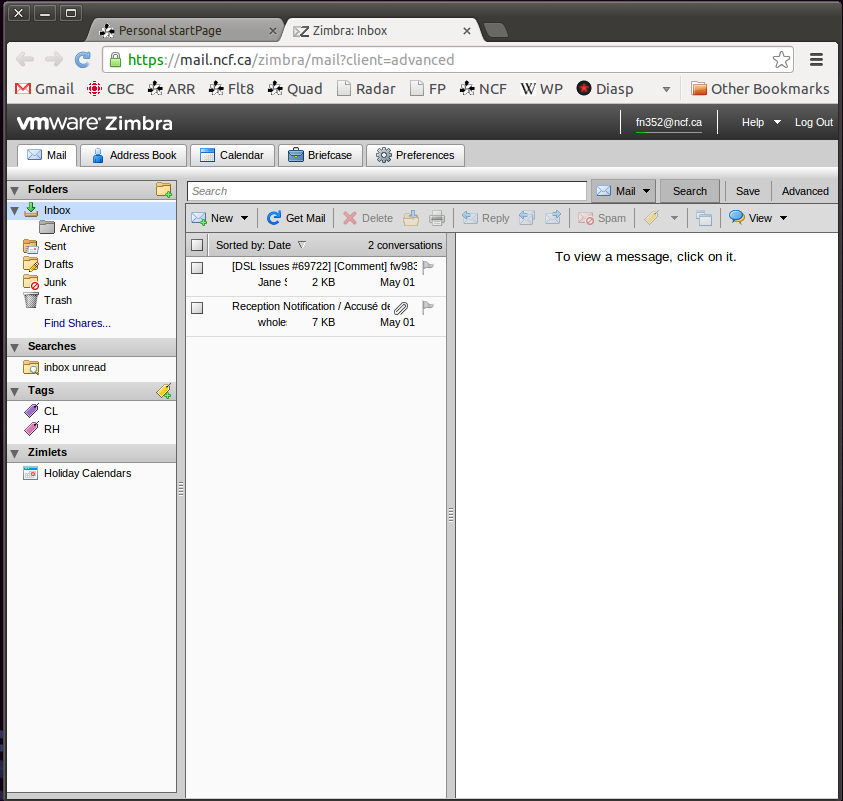Click the New Tag icon in Tags header
Screen dimensions: 843x801
coord(163,391)
